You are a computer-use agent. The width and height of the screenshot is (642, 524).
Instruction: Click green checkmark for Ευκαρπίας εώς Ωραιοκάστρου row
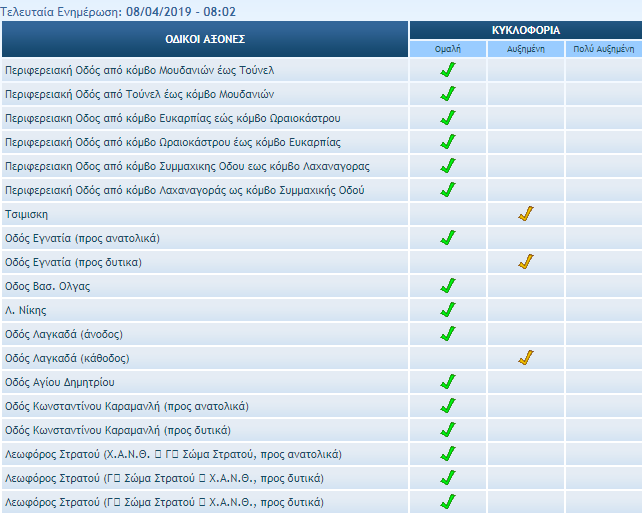coord(448,118)
